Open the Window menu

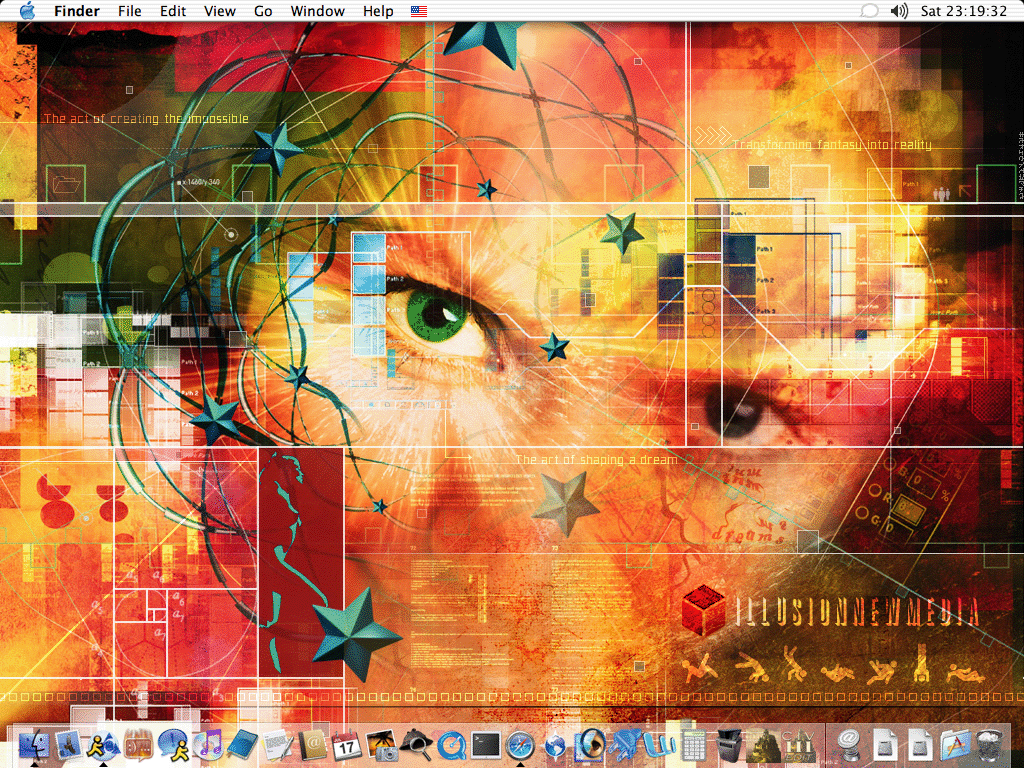pyautogui.click(x=317, y=11)
